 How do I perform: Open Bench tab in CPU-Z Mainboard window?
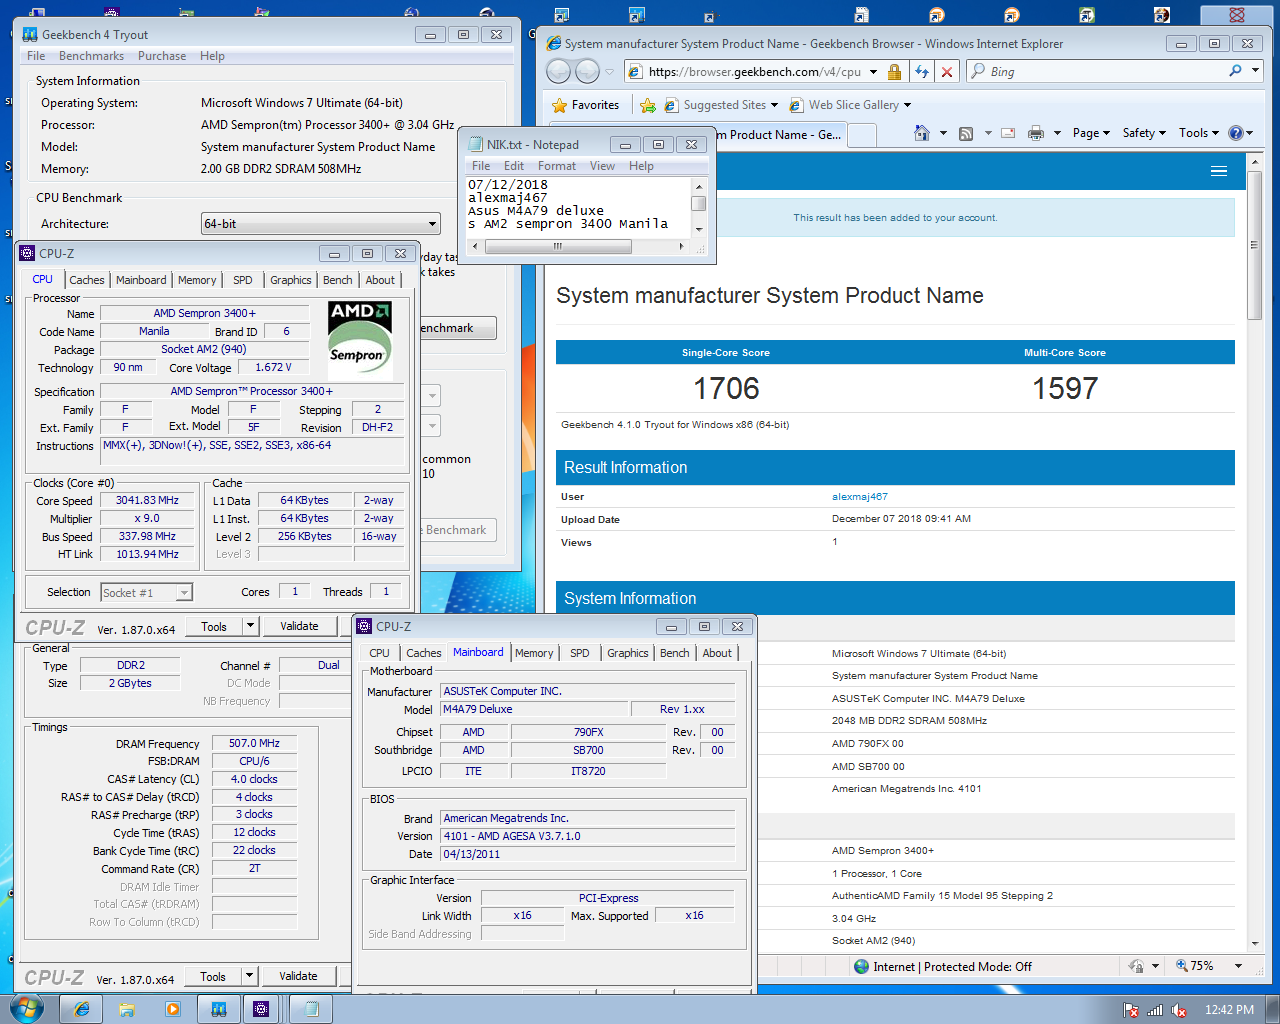tap(675, 653)
